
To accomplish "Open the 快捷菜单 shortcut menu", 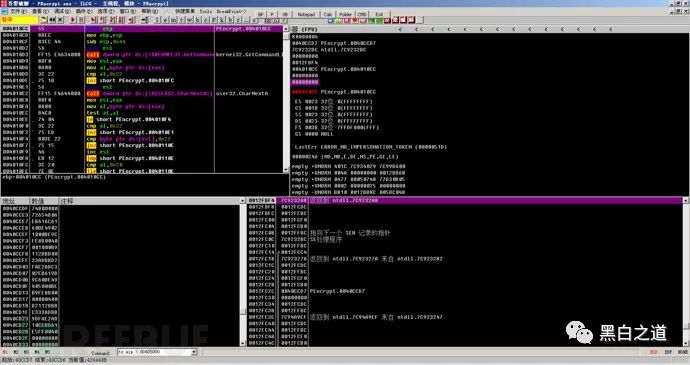I will [185, 11].
